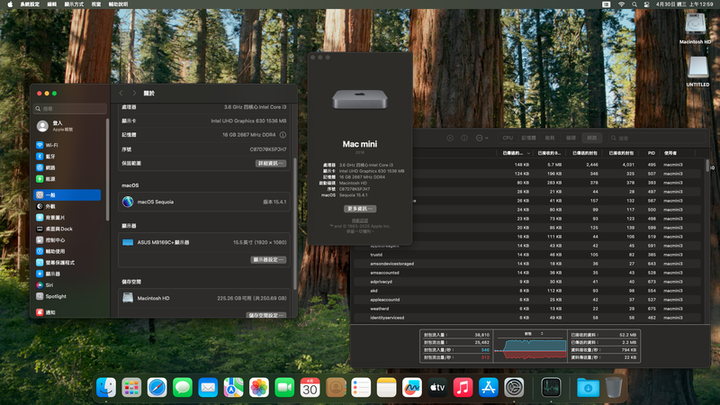Open App Store from the Dock
720x405 pixels.
[489, 388]
